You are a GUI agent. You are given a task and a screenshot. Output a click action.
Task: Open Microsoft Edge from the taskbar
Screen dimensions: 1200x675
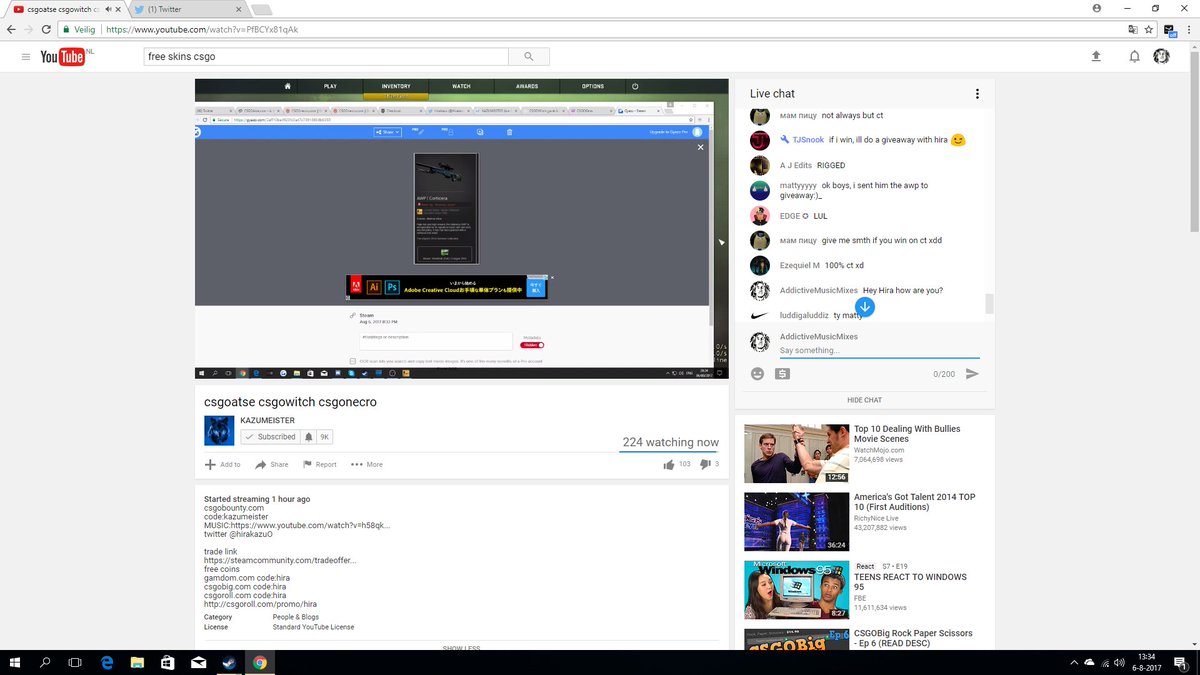click(106, 662)
